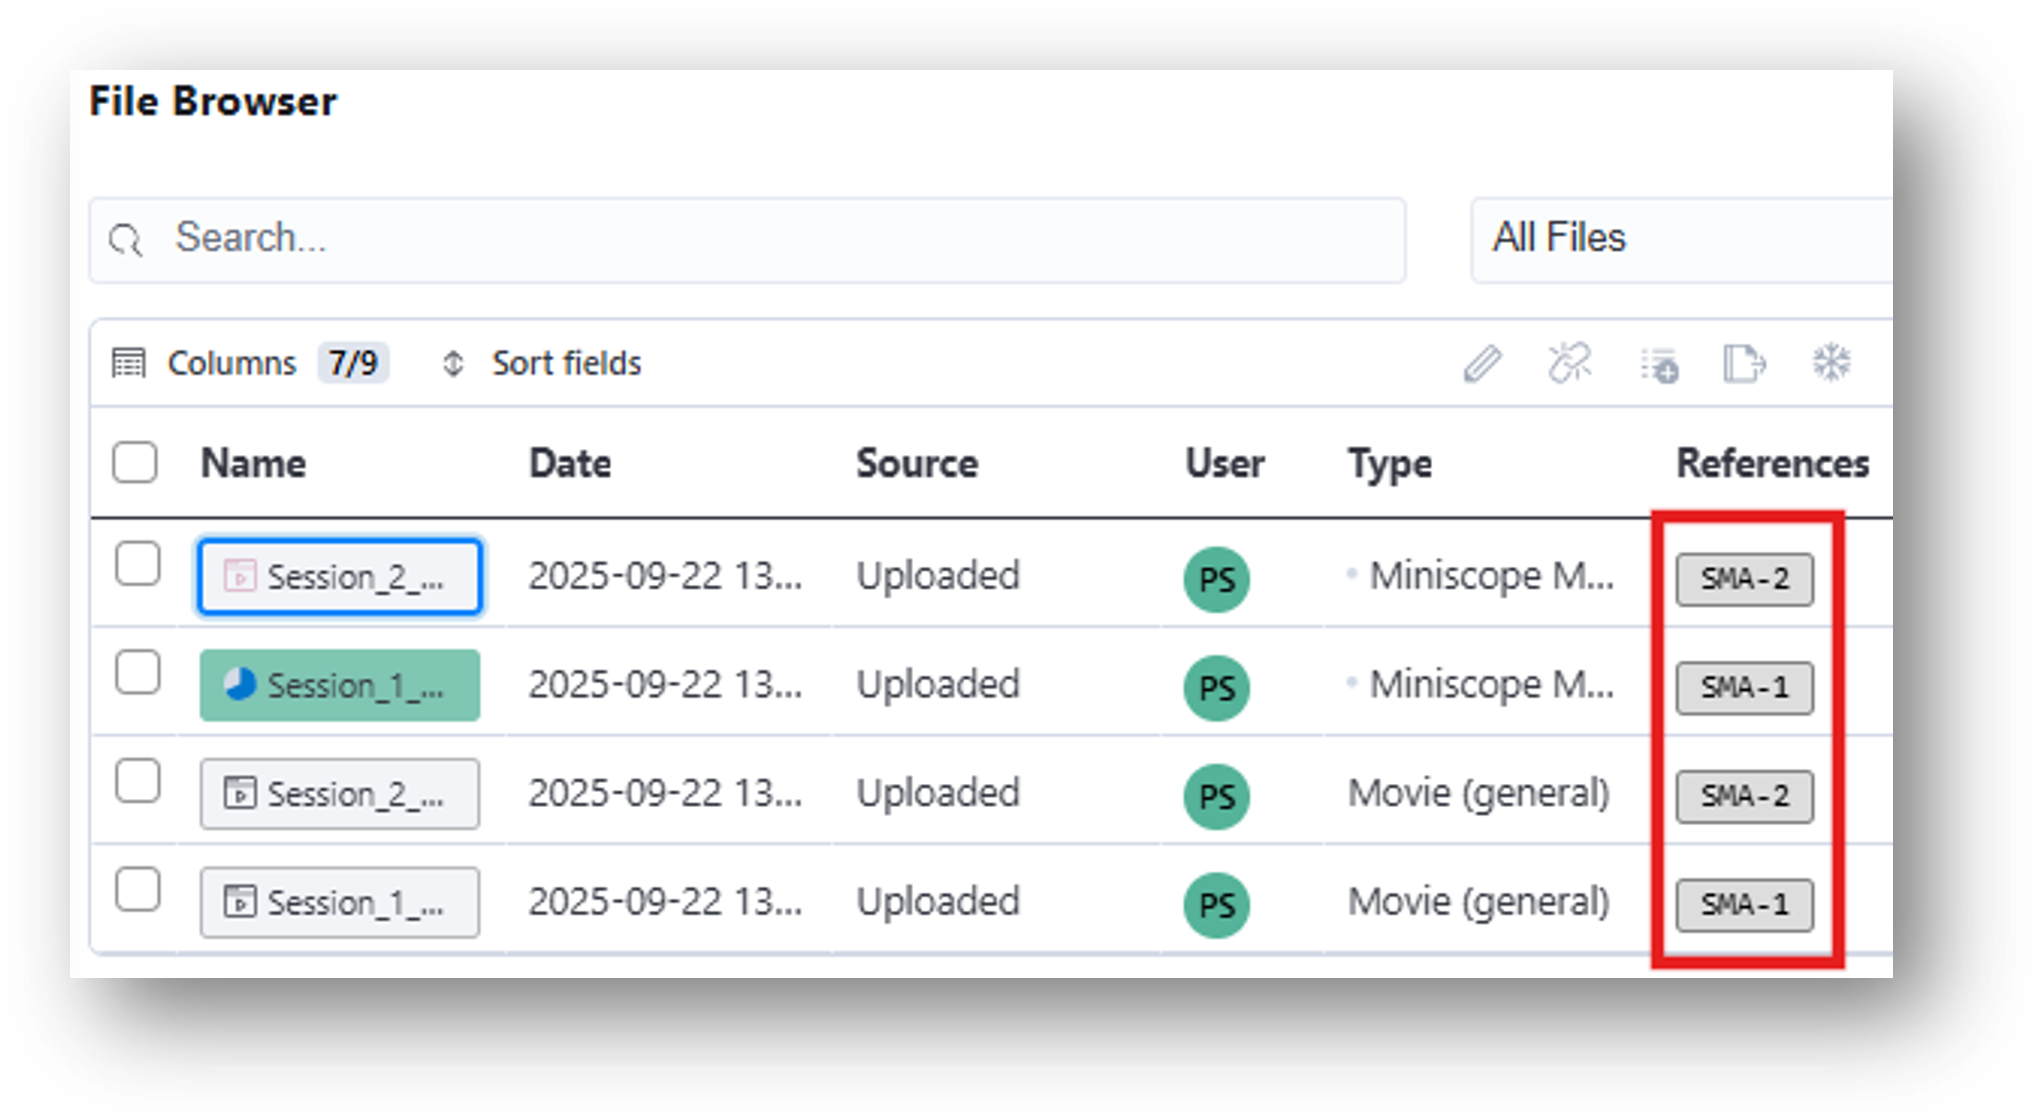
Task: Toggle the select-all checkbox in header
Action: [x=135, y=463]
